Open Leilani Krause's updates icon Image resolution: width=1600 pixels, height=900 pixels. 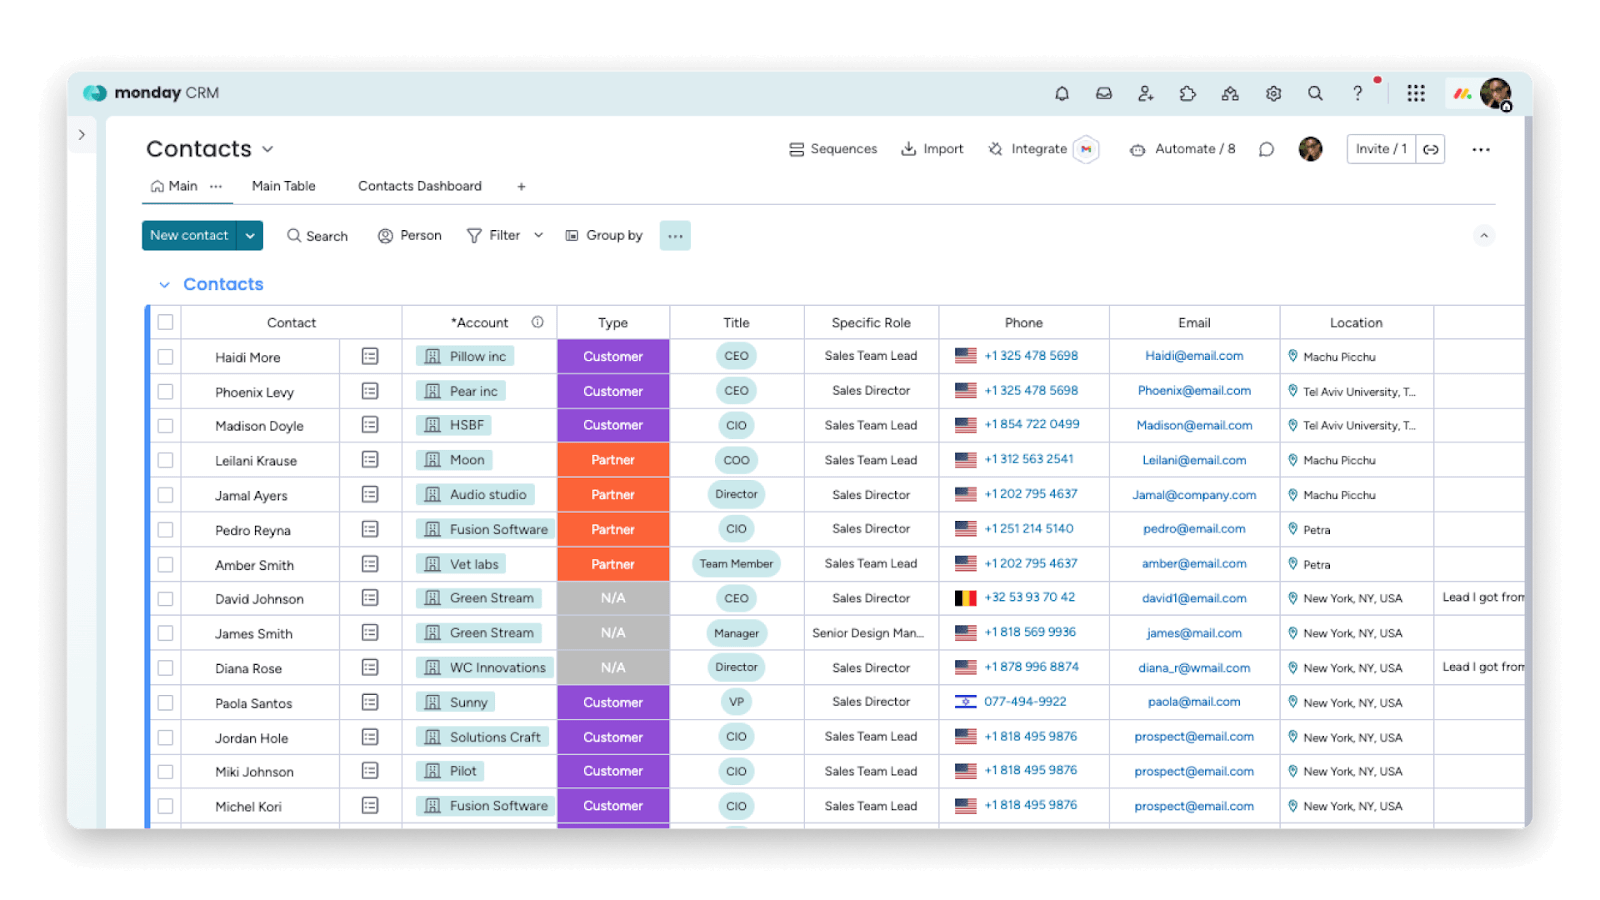(370, 460)
